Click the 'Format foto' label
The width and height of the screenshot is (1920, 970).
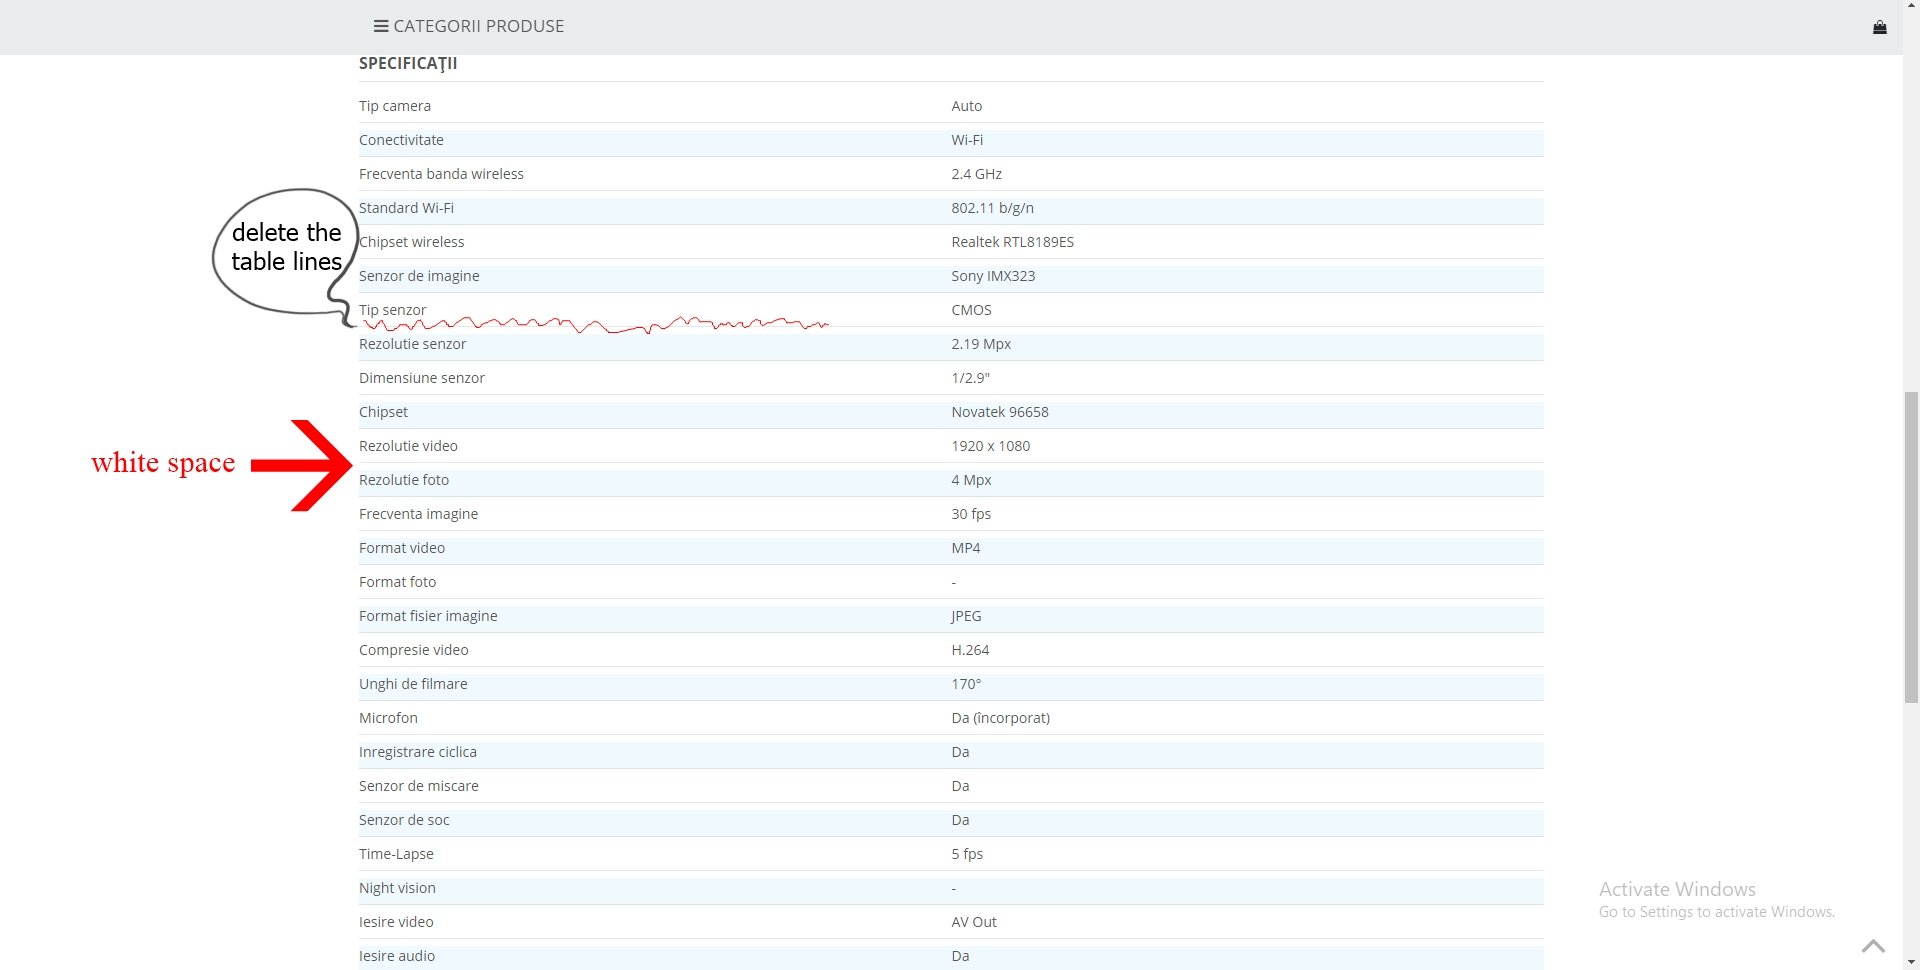pyautogui.click(x=397, y=582)
